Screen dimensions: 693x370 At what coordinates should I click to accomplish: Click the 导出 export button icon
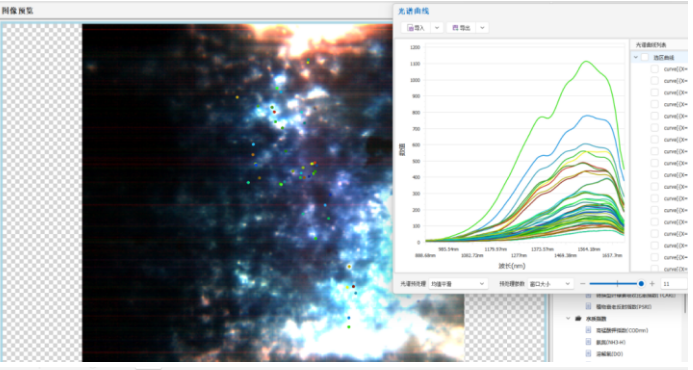[455, 28]
